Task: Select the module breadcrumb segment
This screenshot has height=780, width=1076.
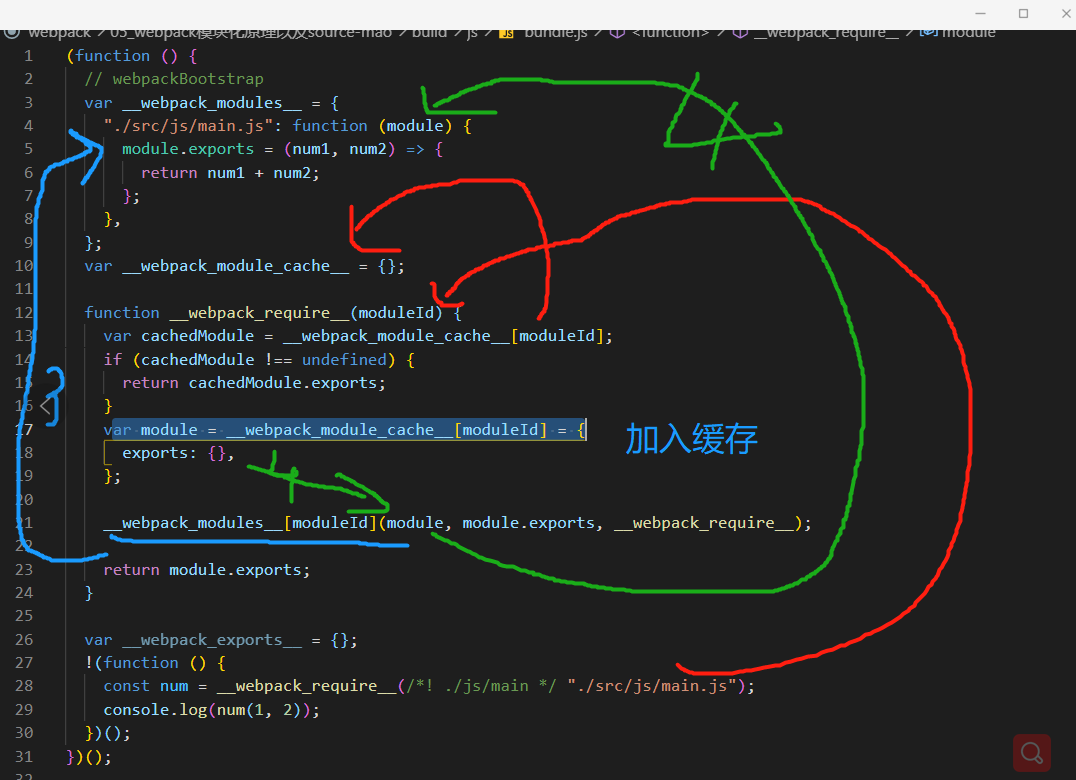Action: [x=969, y=32]
